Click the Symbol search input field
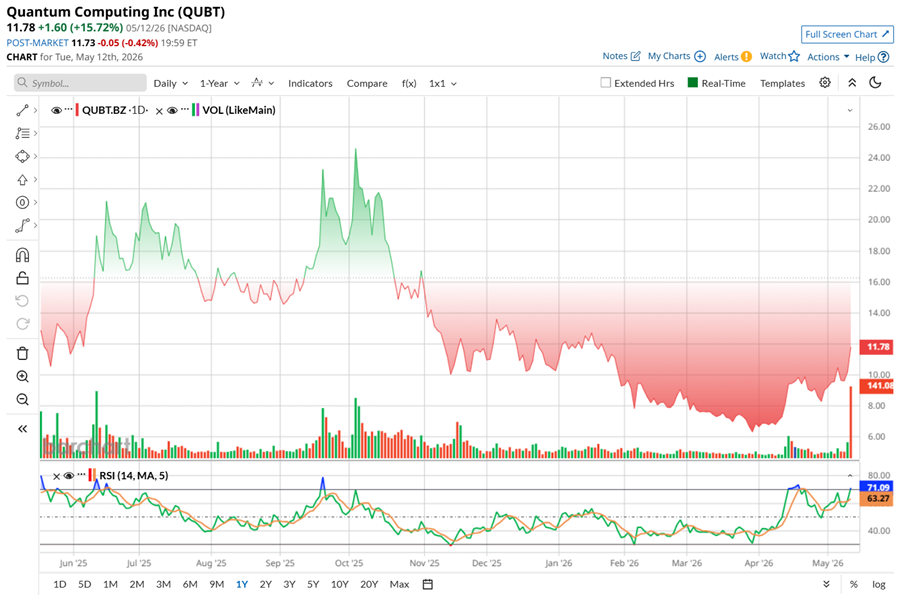 tap(80, 83)
